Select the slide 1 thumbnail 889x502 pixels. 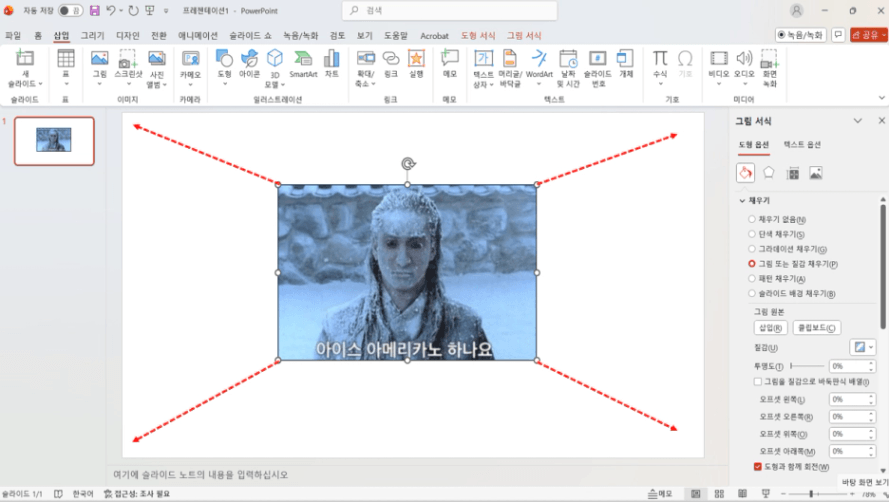54,140
